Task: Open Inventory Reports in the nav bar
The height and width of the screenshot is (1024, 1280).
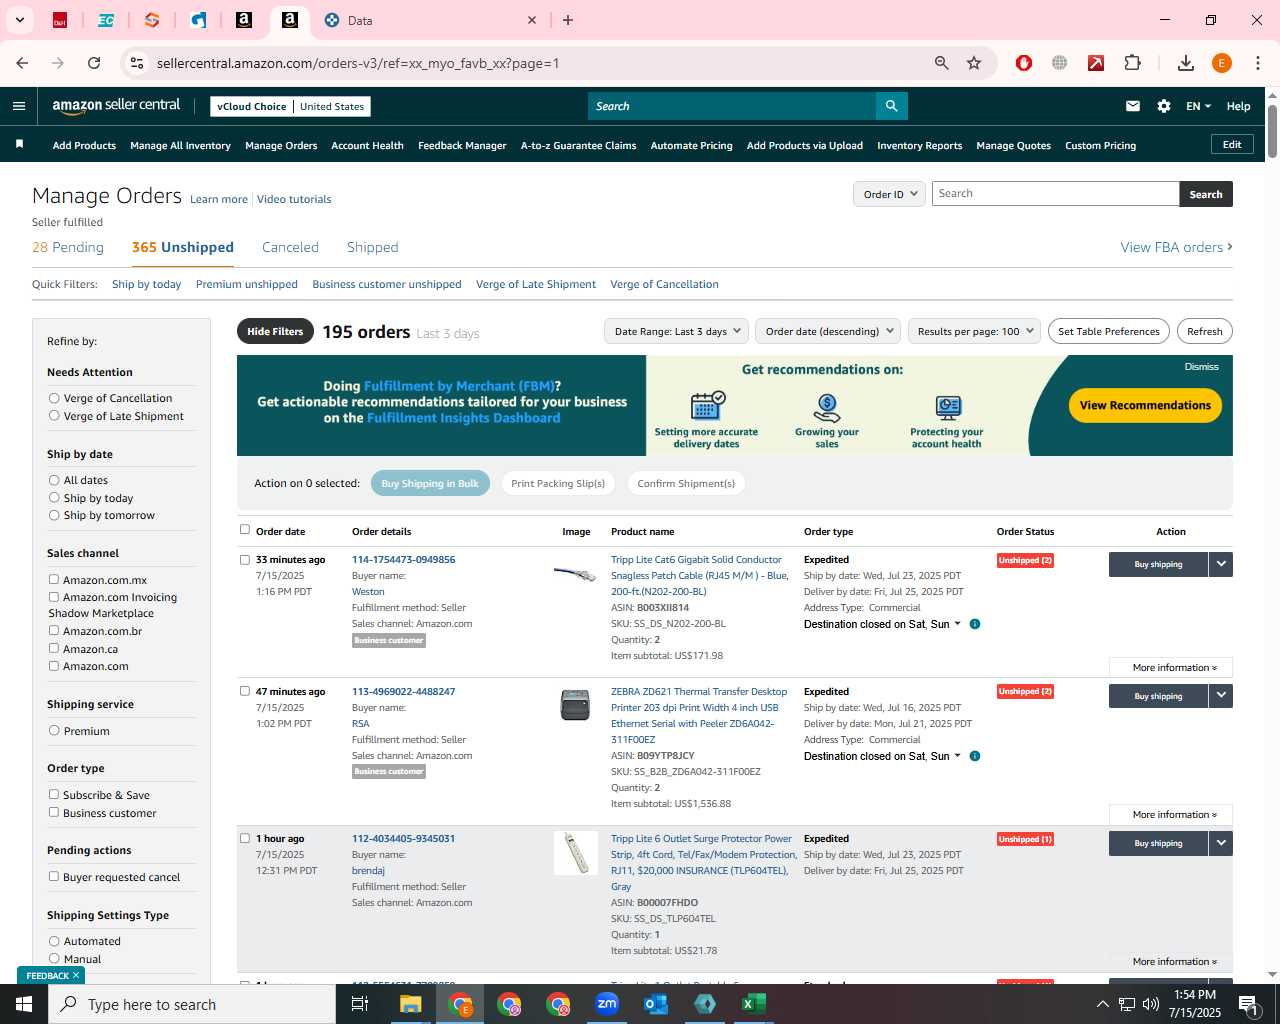Action: point(919,145)
